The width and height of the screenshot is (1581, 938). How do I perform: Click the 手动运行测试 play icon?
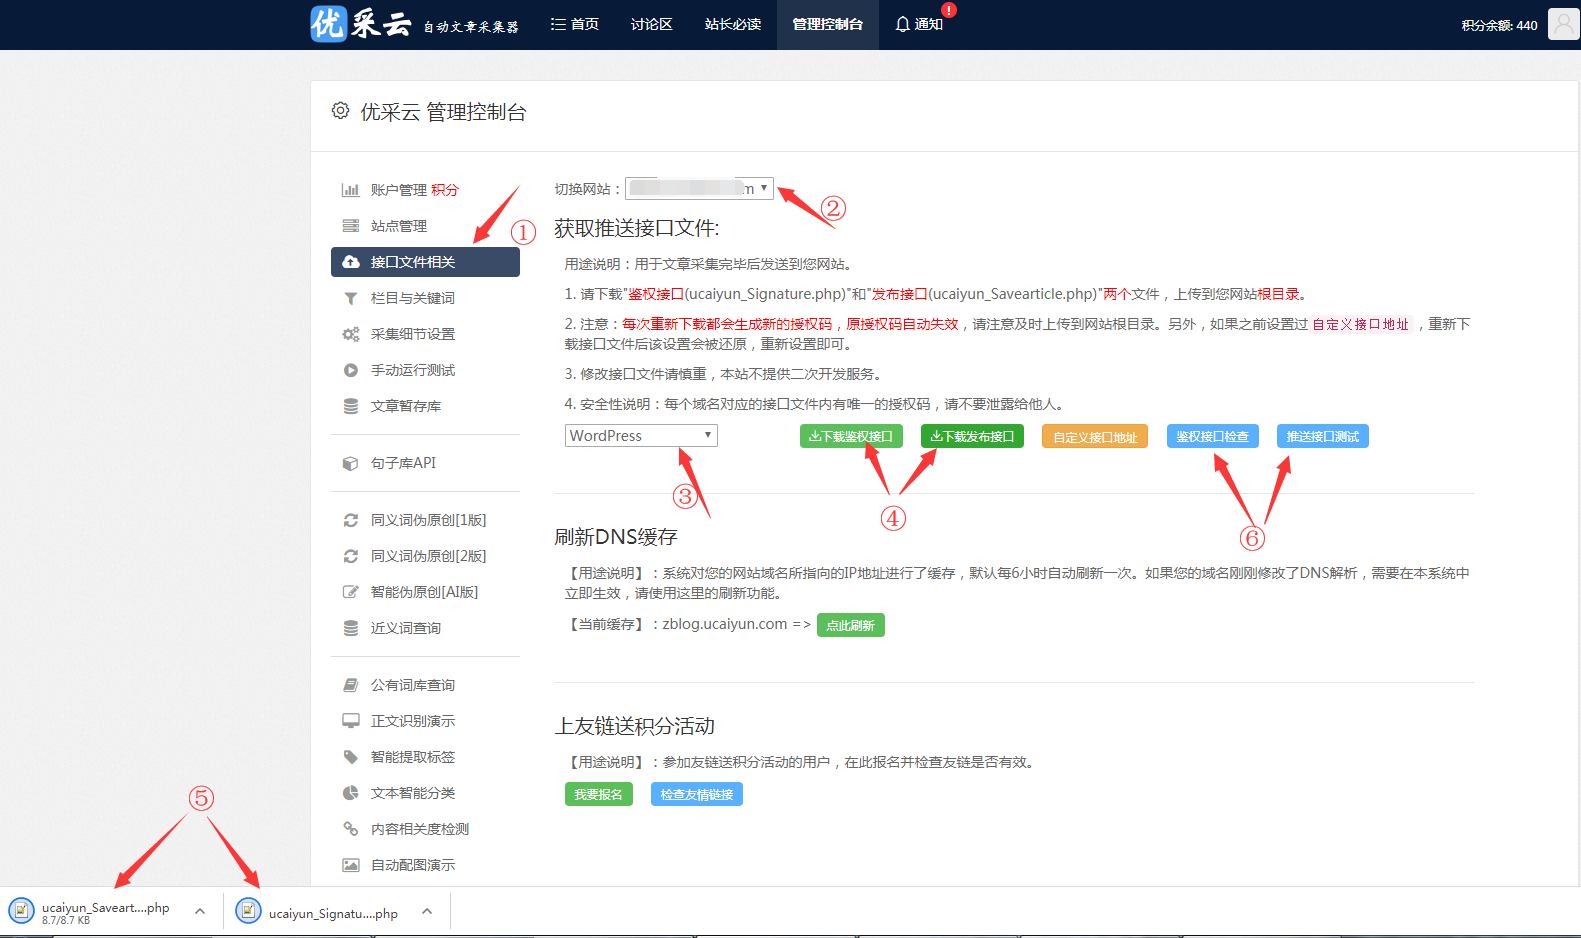tap(350, 370)
